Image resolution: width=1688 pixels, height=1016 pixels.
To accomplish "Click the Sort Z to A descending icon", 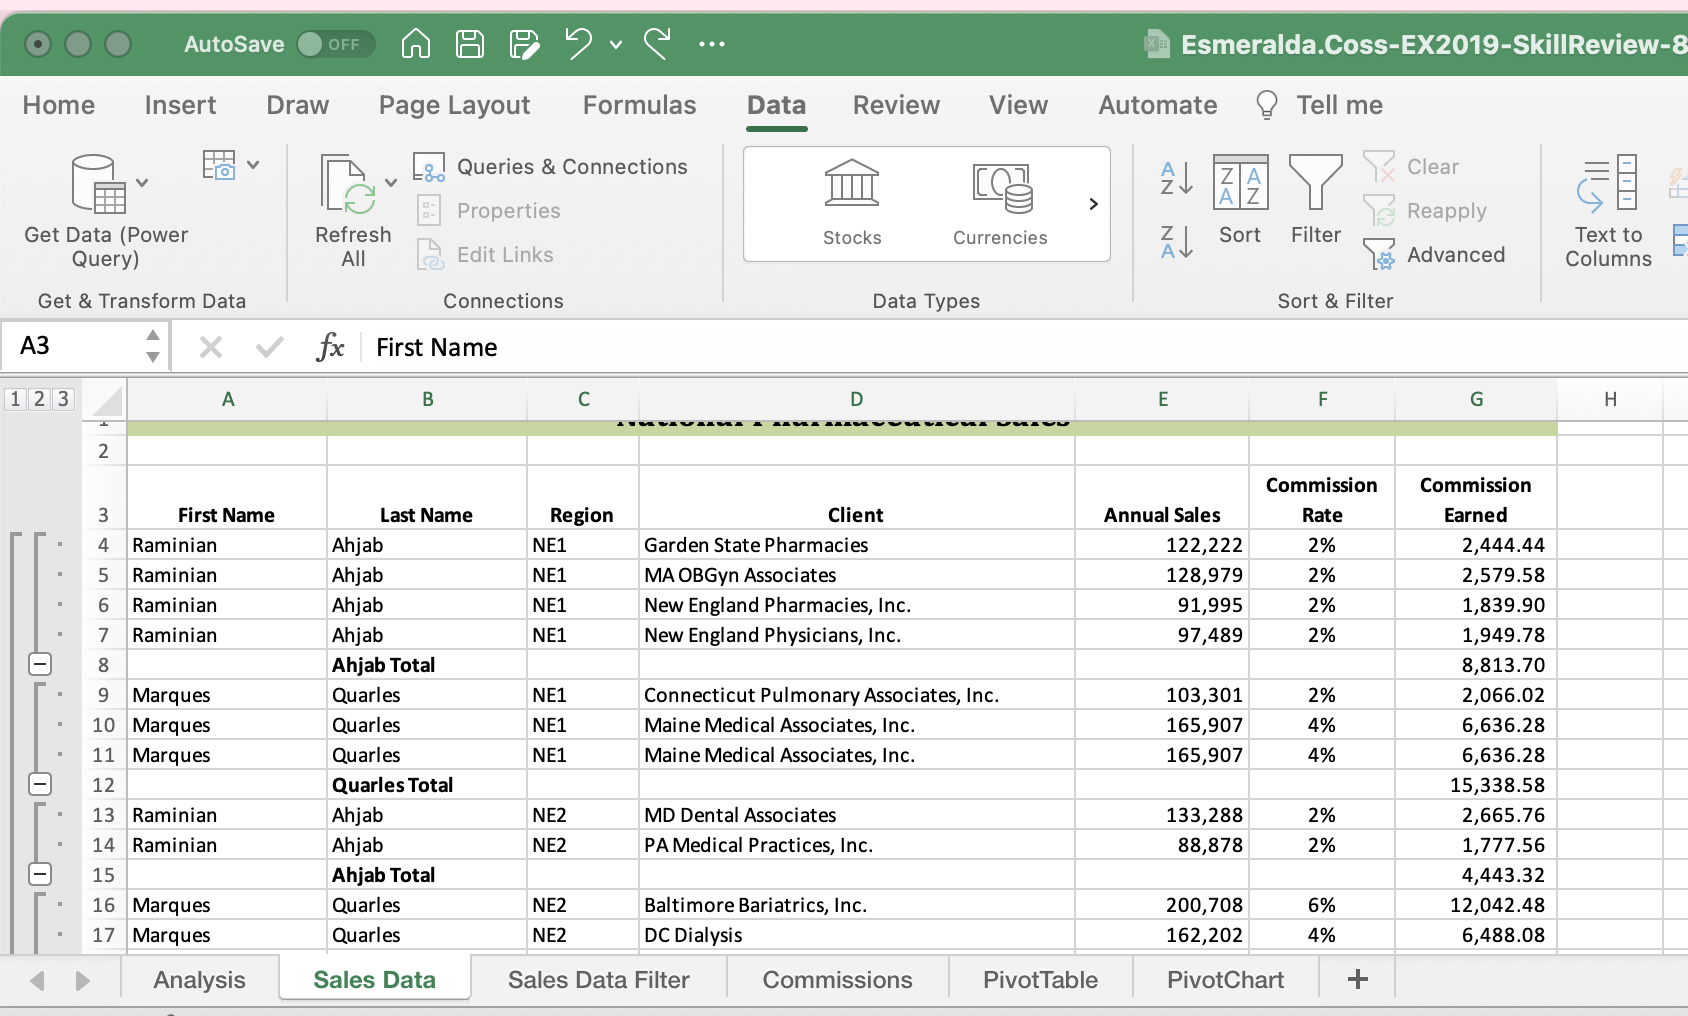I will point(1176,242).
